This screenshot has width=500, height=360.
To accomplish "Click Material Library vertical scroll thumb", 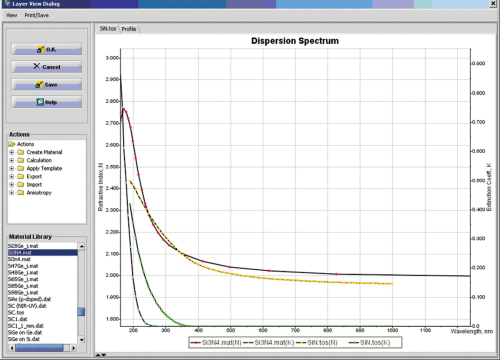I will point(81,312).
